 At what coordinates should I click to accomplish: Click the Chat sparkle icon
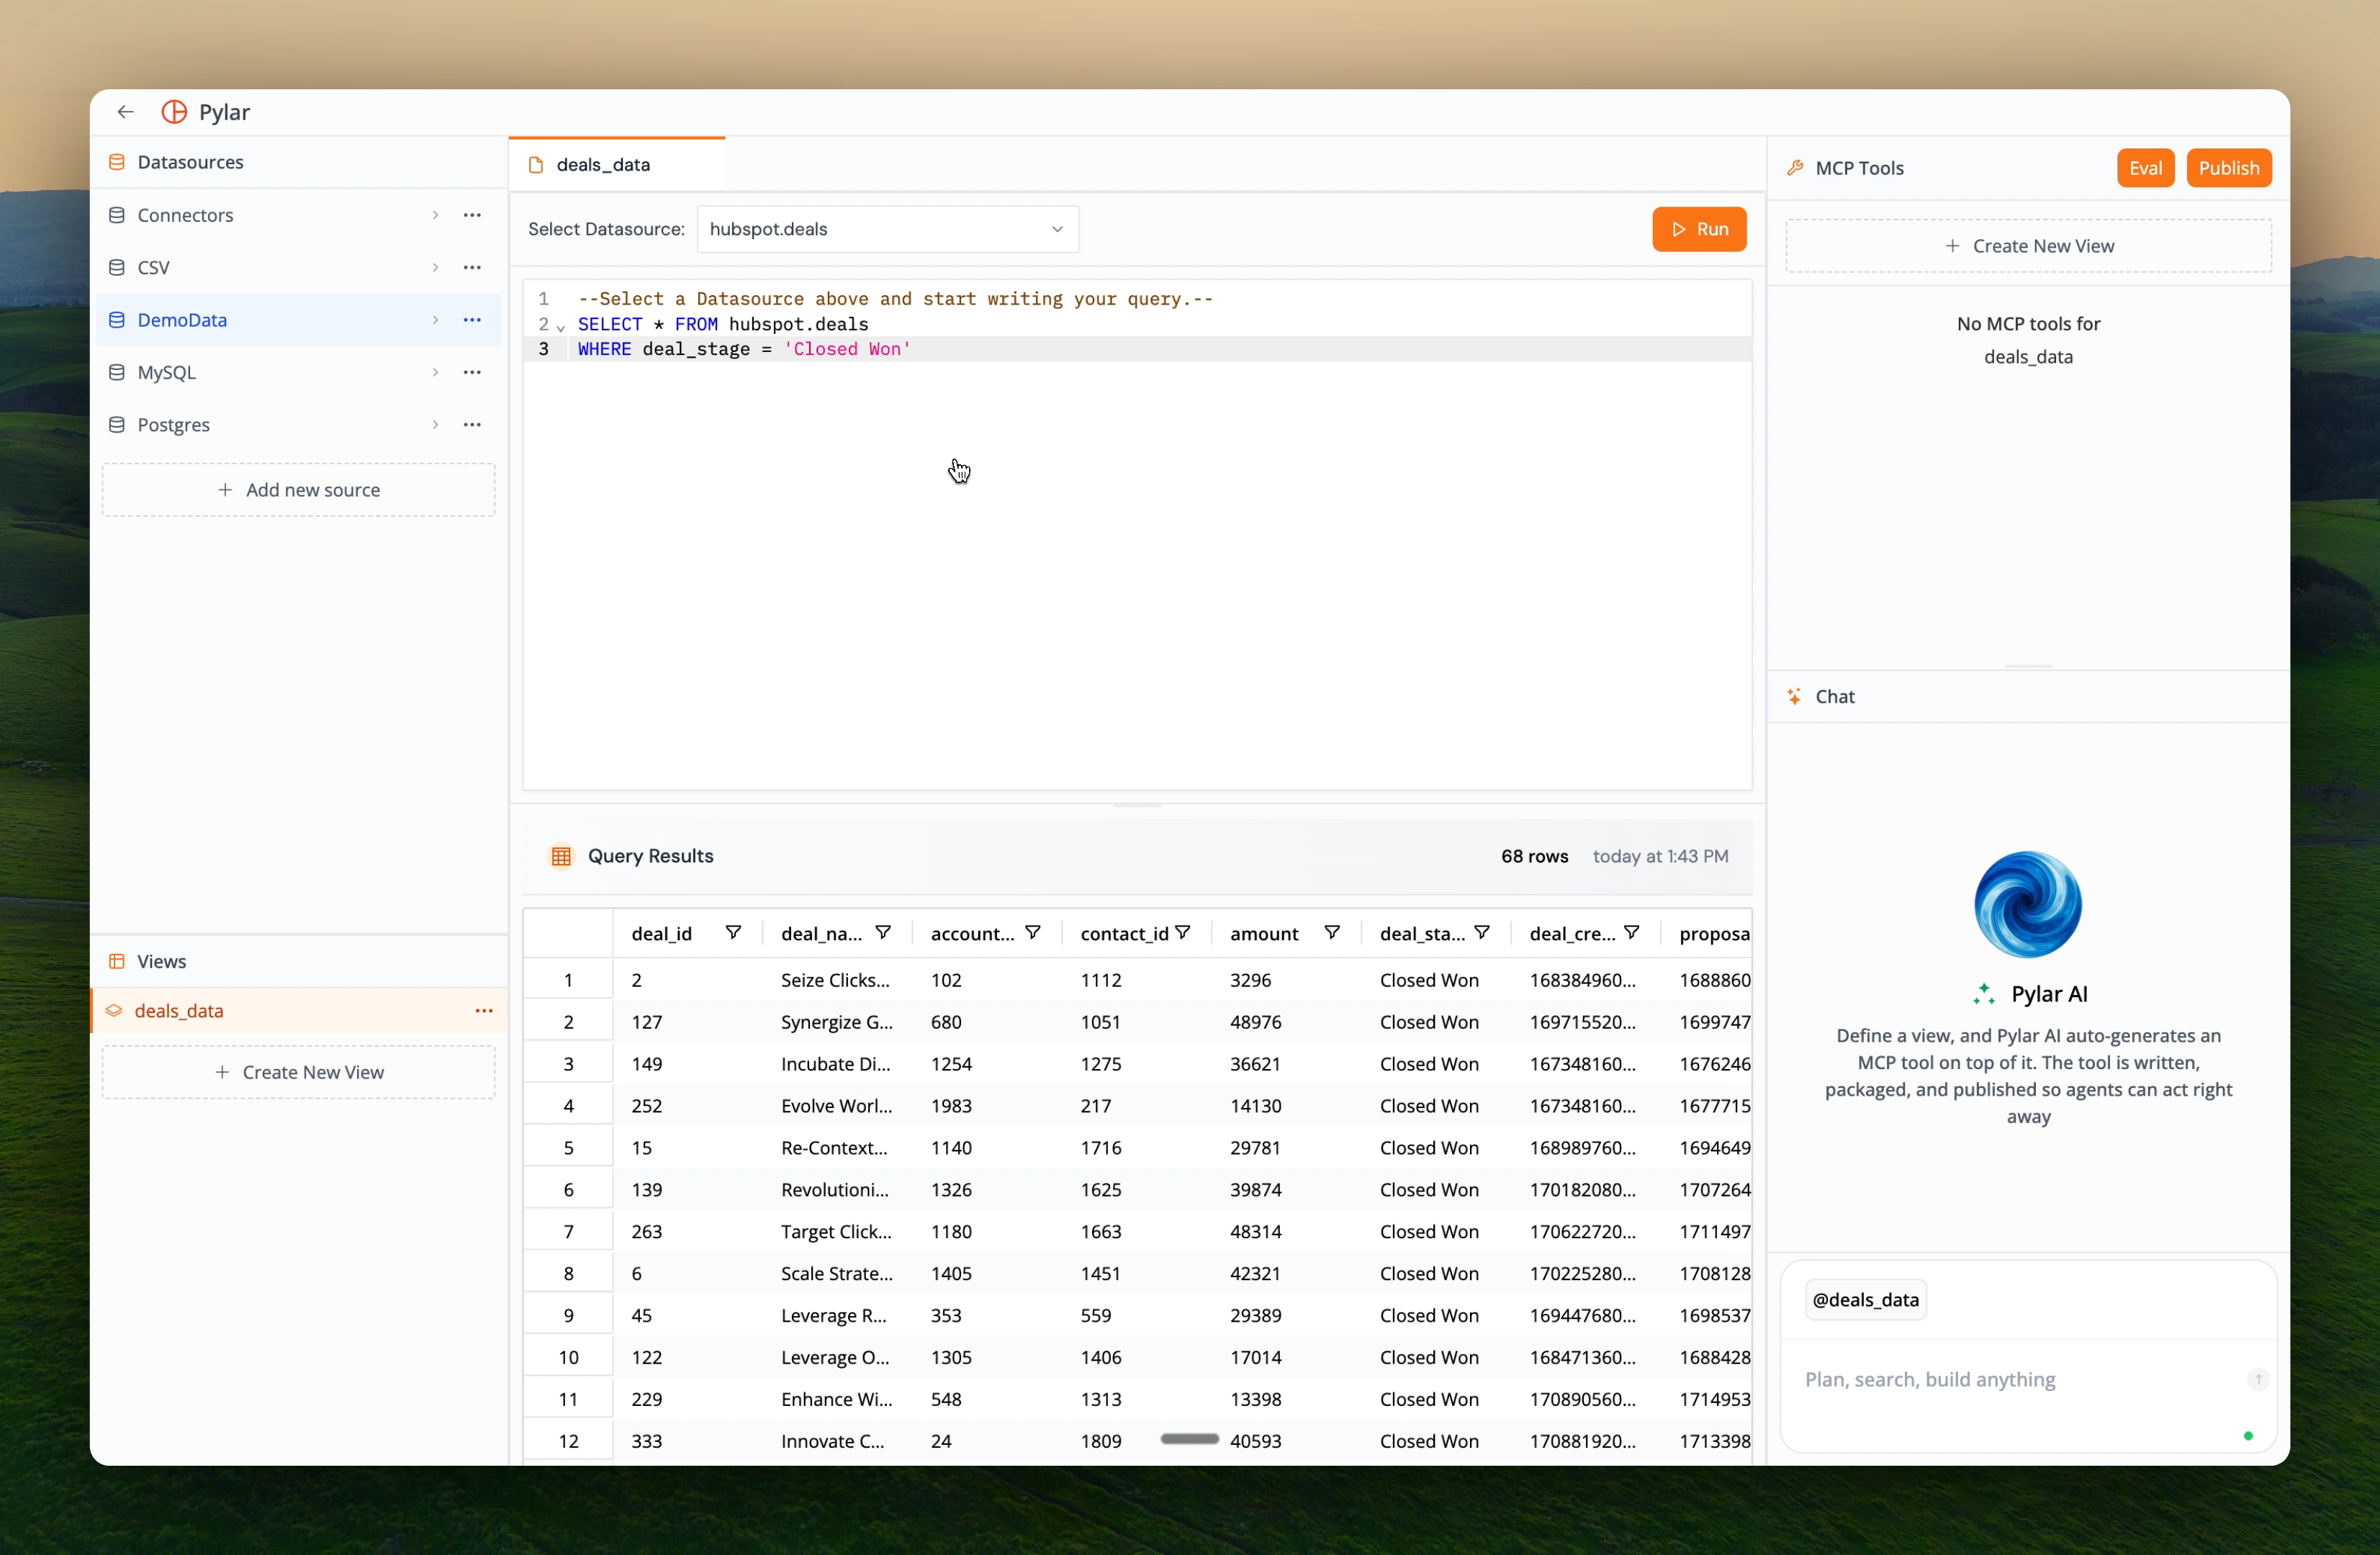[1794, 696]
